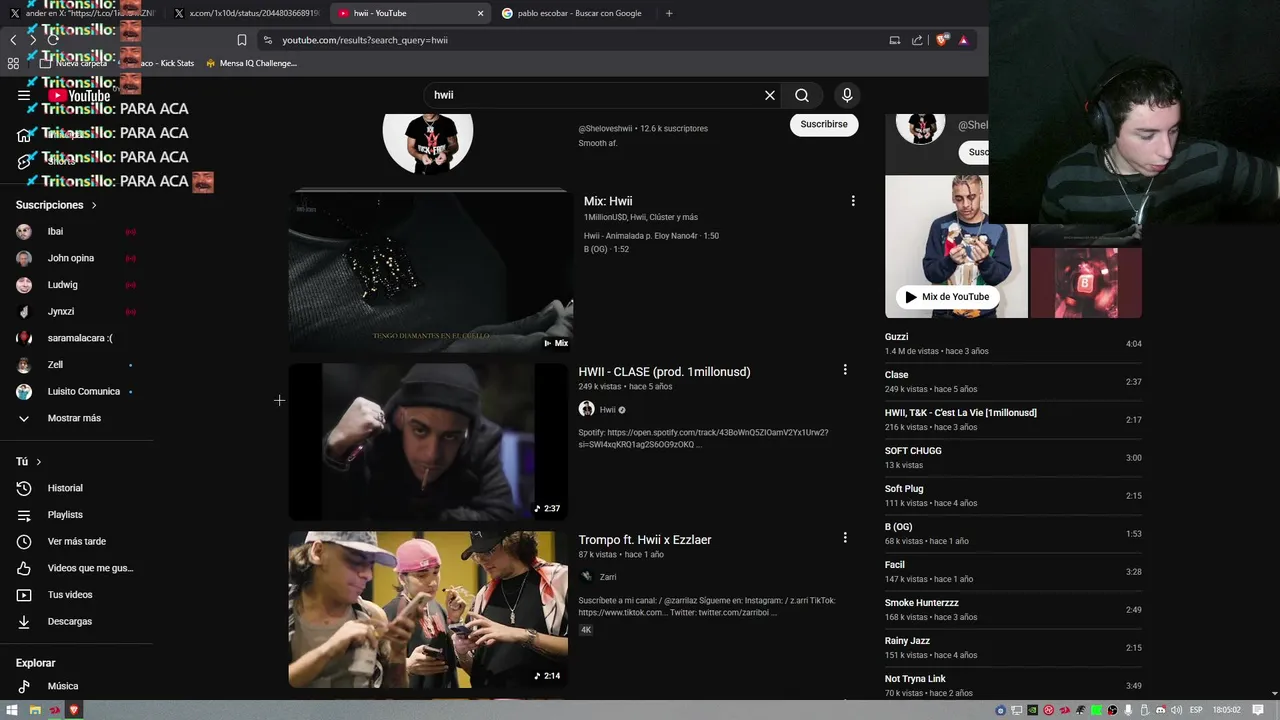Clear the search box with the X

point(770,95)
